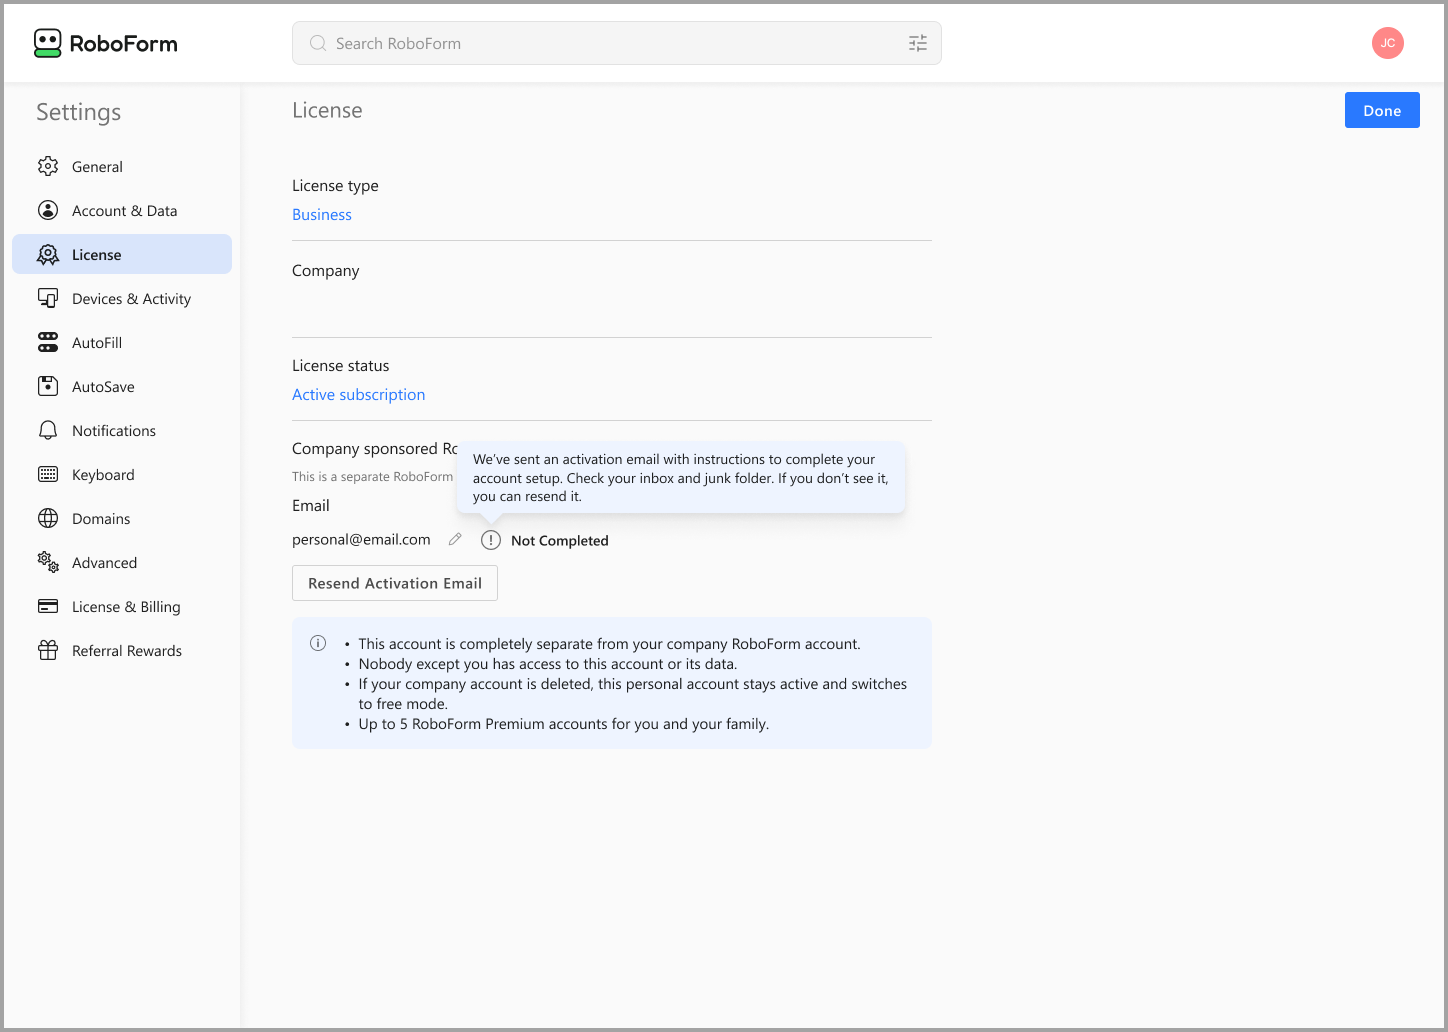Open search filter options icon
The image size is (1448, 1032).
917,43
